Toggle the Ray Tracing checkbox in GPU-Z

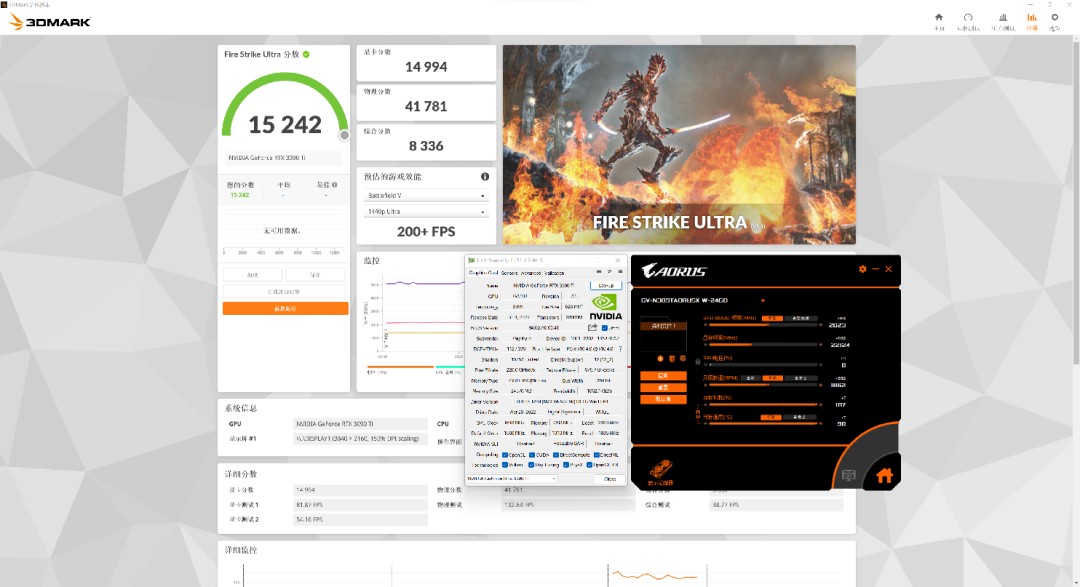[531, 465]
